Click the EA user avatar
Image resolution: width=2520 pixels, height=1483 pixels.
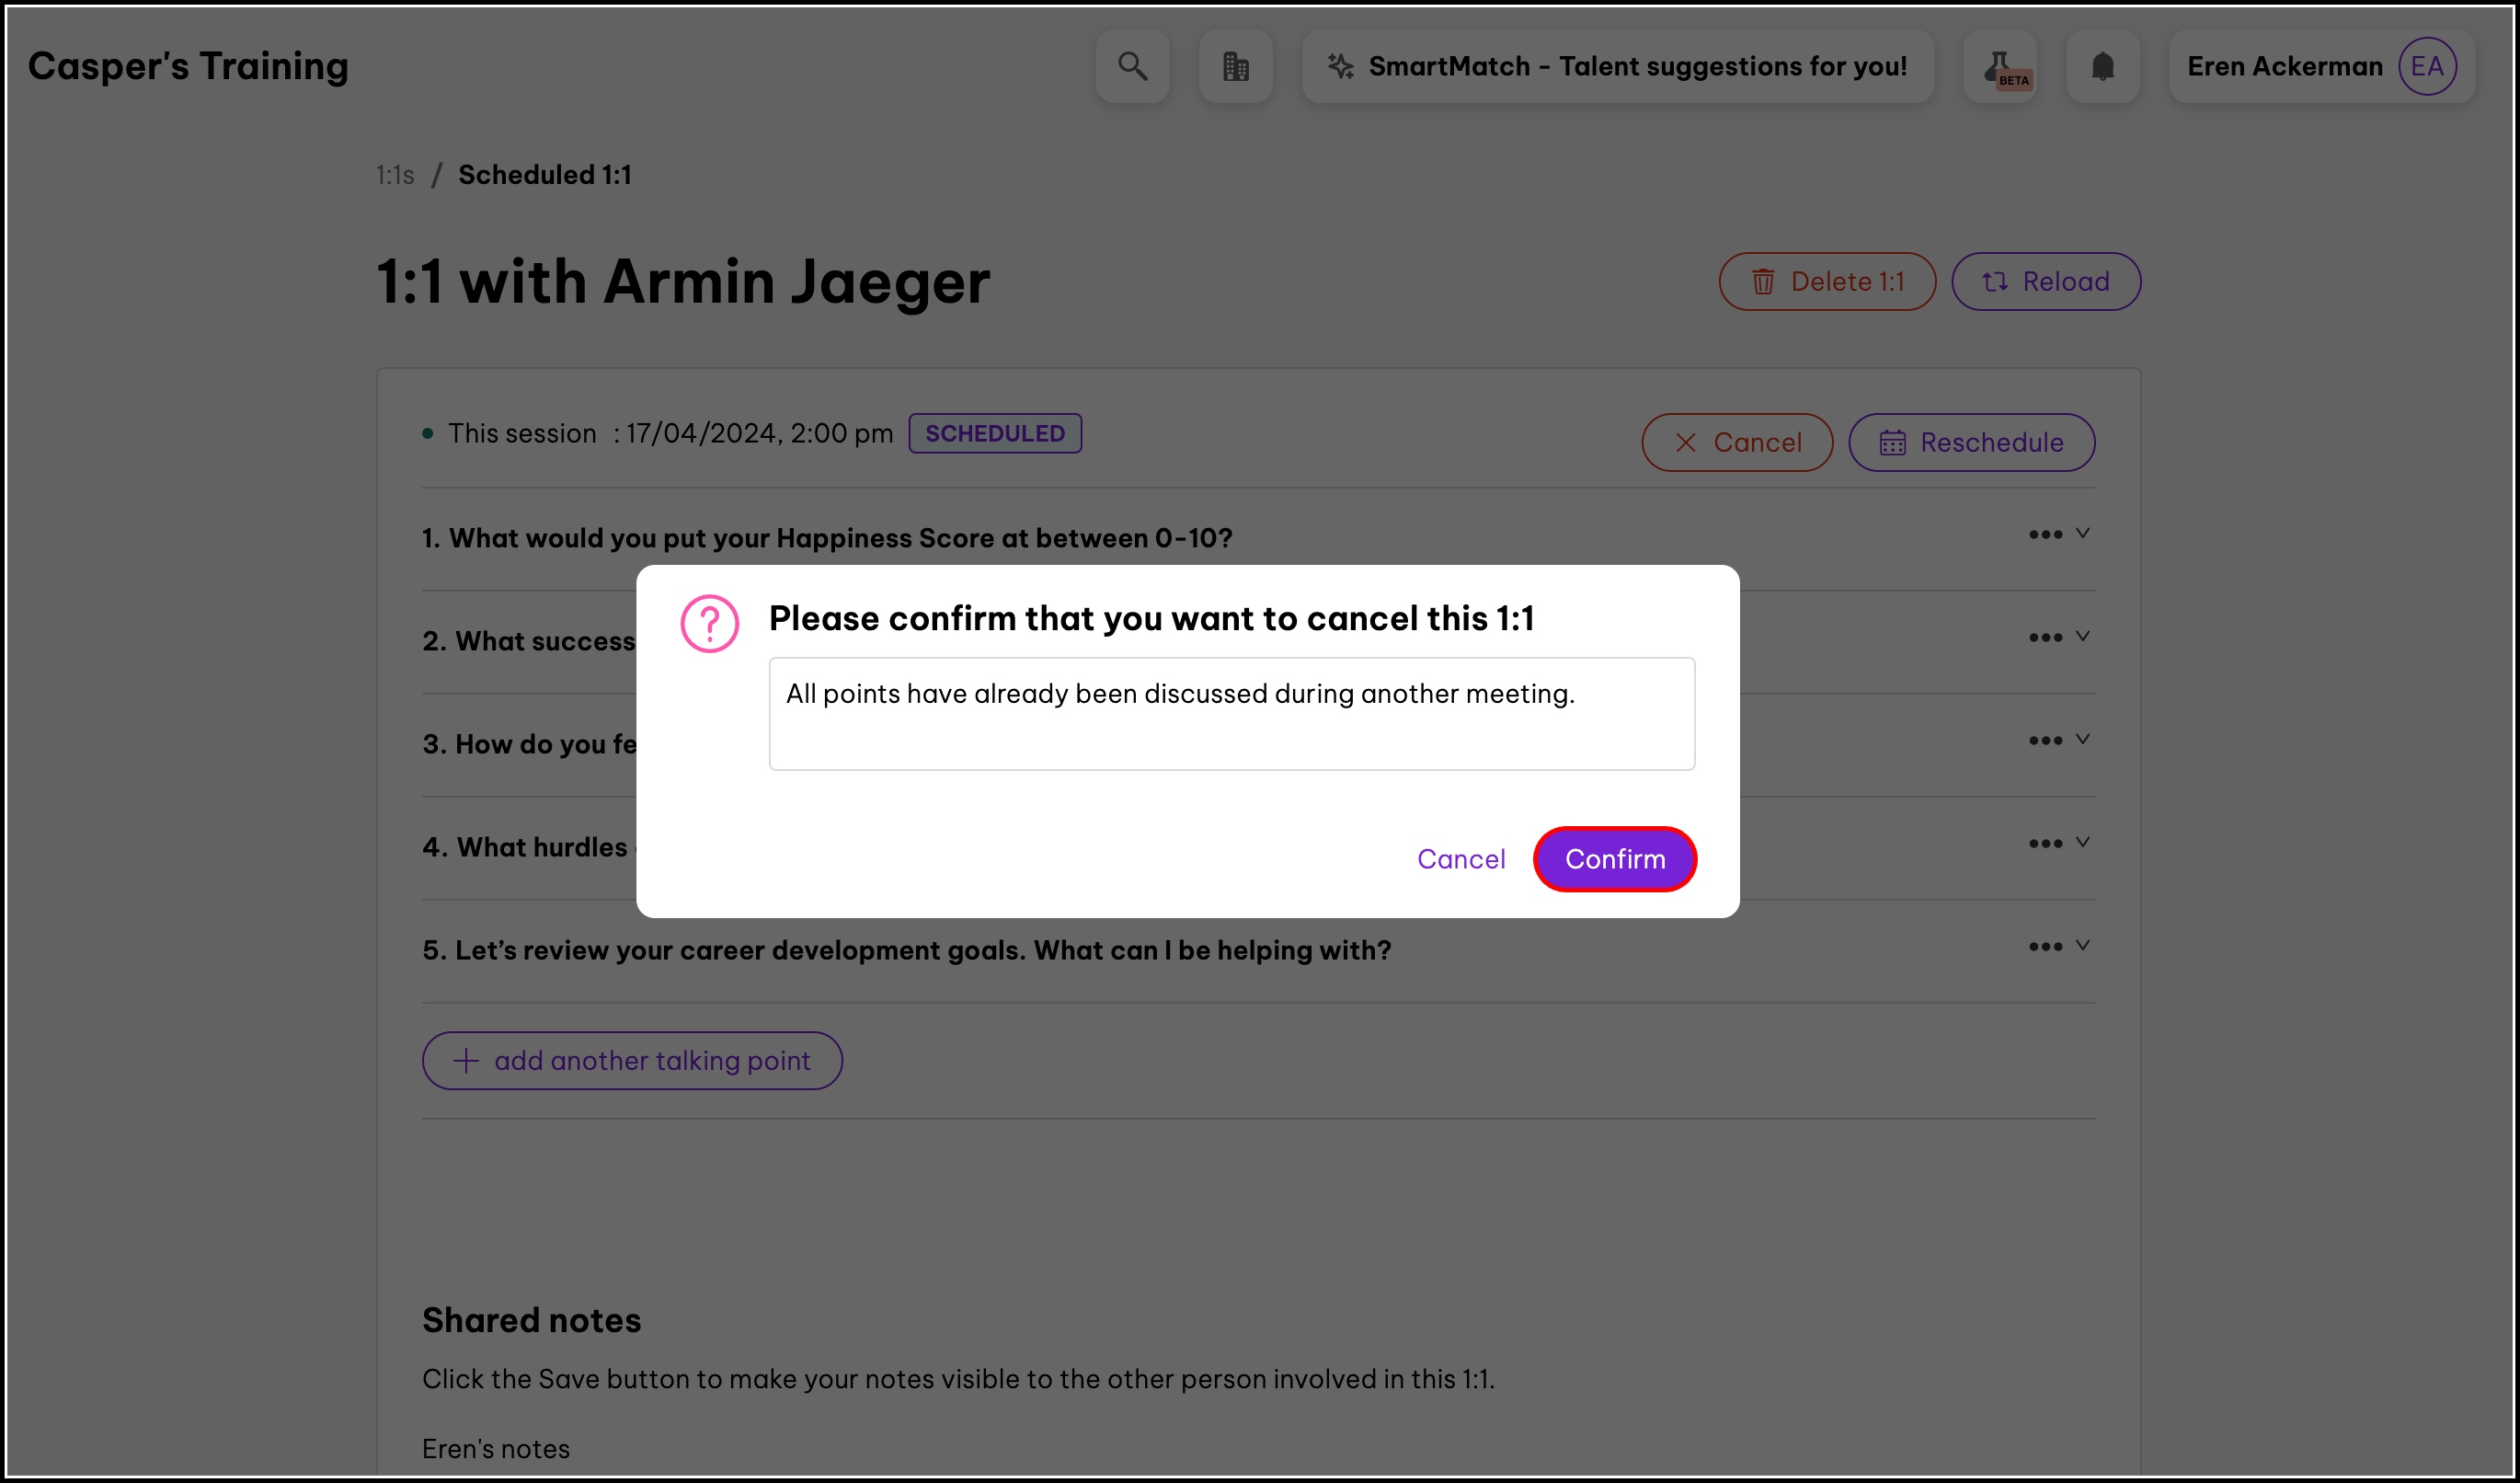point(2426,66)
